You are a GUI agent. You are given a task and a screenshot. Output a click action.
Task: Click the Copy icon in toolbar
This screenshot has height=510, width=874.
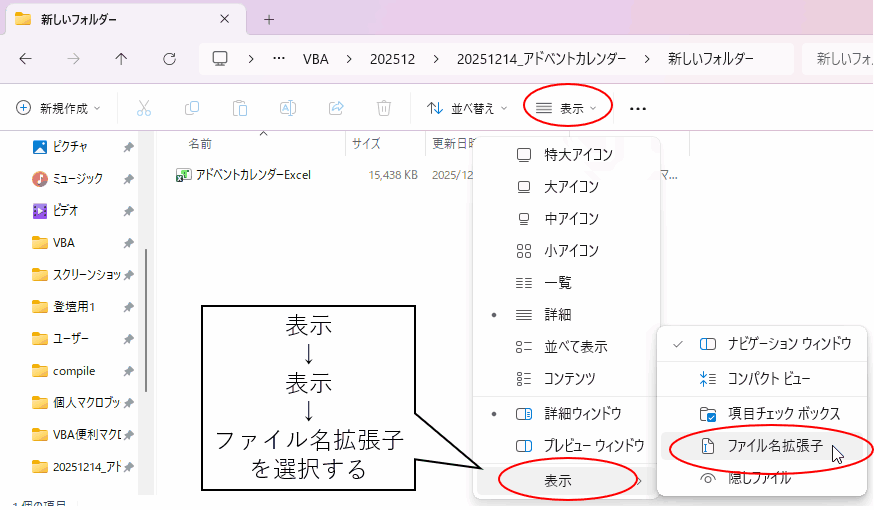[x=192, y=108]
